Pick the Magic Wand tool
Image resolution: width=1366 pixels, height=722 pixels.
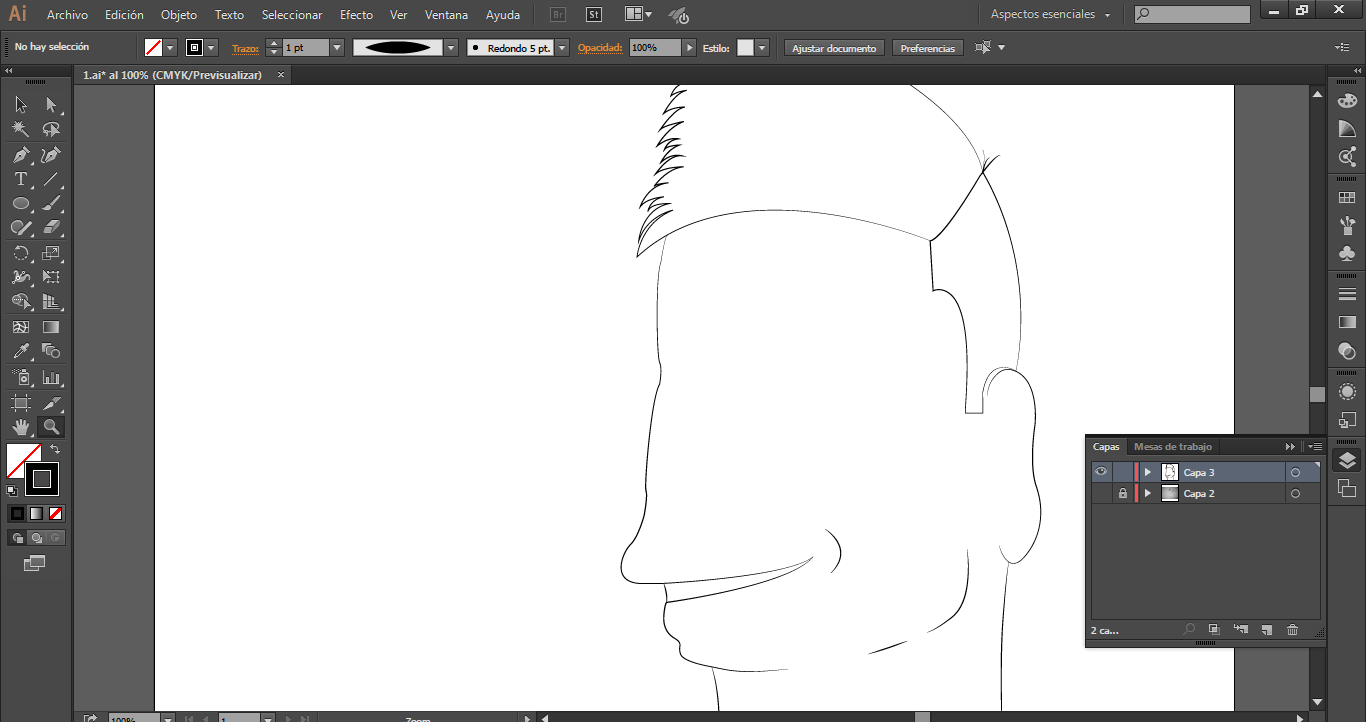pos(20,129)
